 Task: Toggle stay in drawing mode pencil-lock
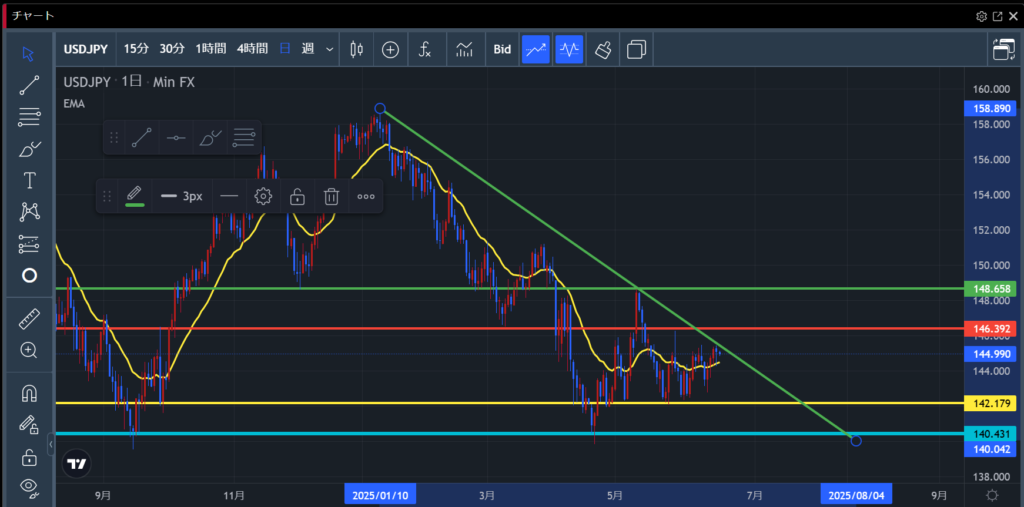(x=29, y=425)
